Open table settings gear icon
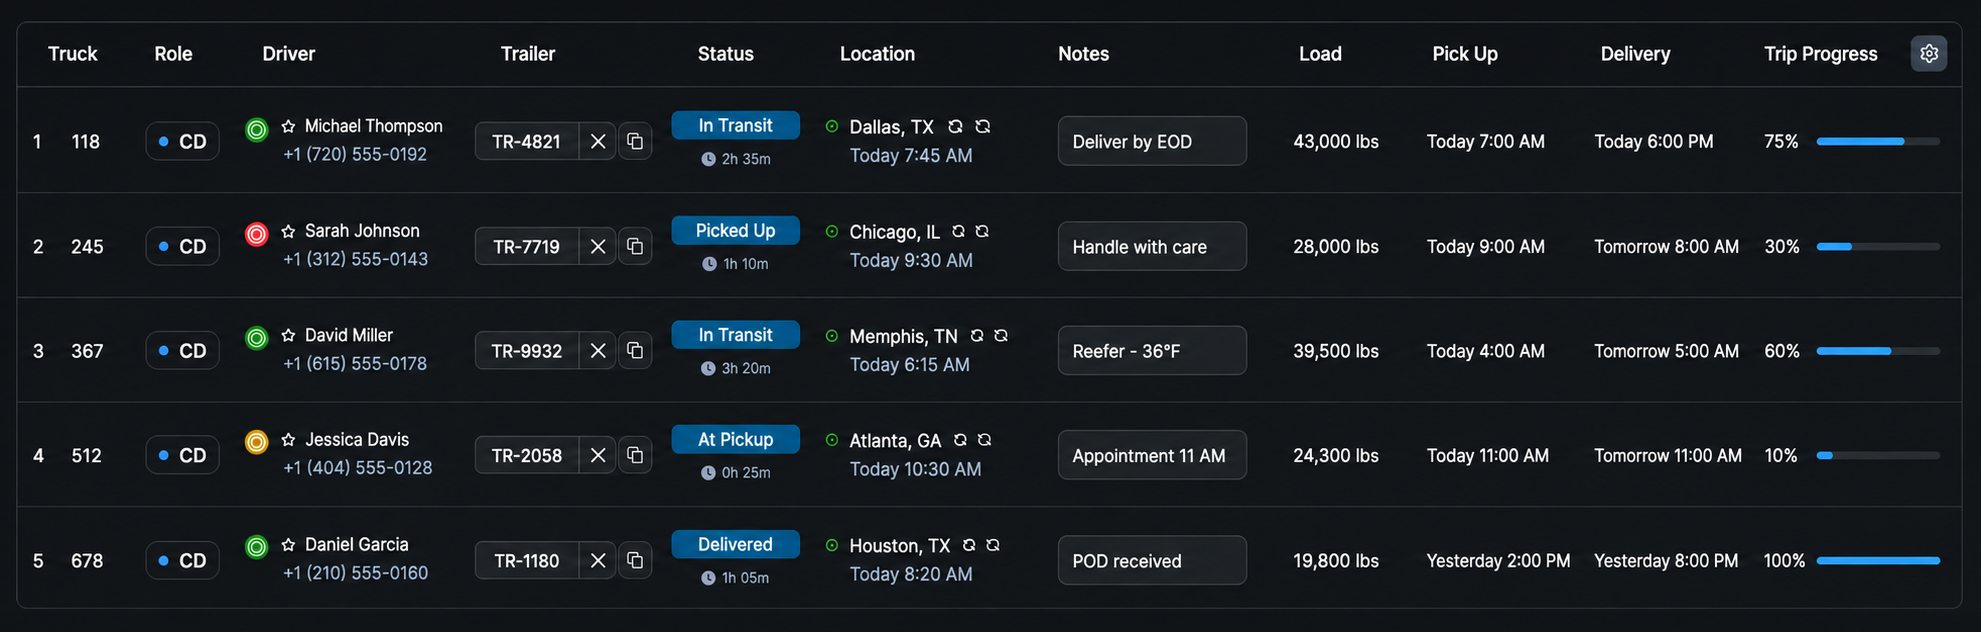This screenshot has height=632, width=1981. click(1929, 53)
